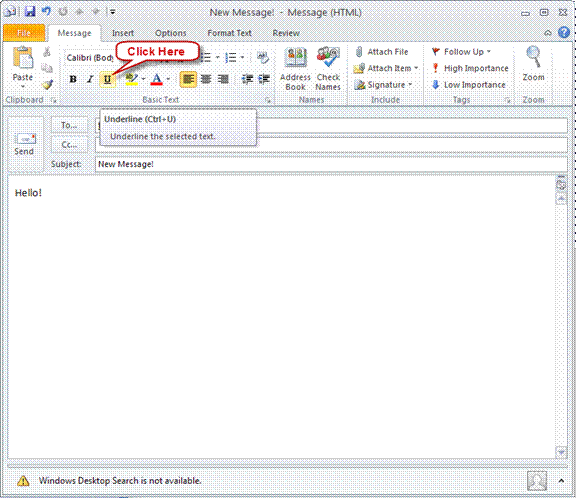Viewport: 576px width, 498px height.
Task: Open Outlook Help question mark icon
Action: (x=564, y=32)
